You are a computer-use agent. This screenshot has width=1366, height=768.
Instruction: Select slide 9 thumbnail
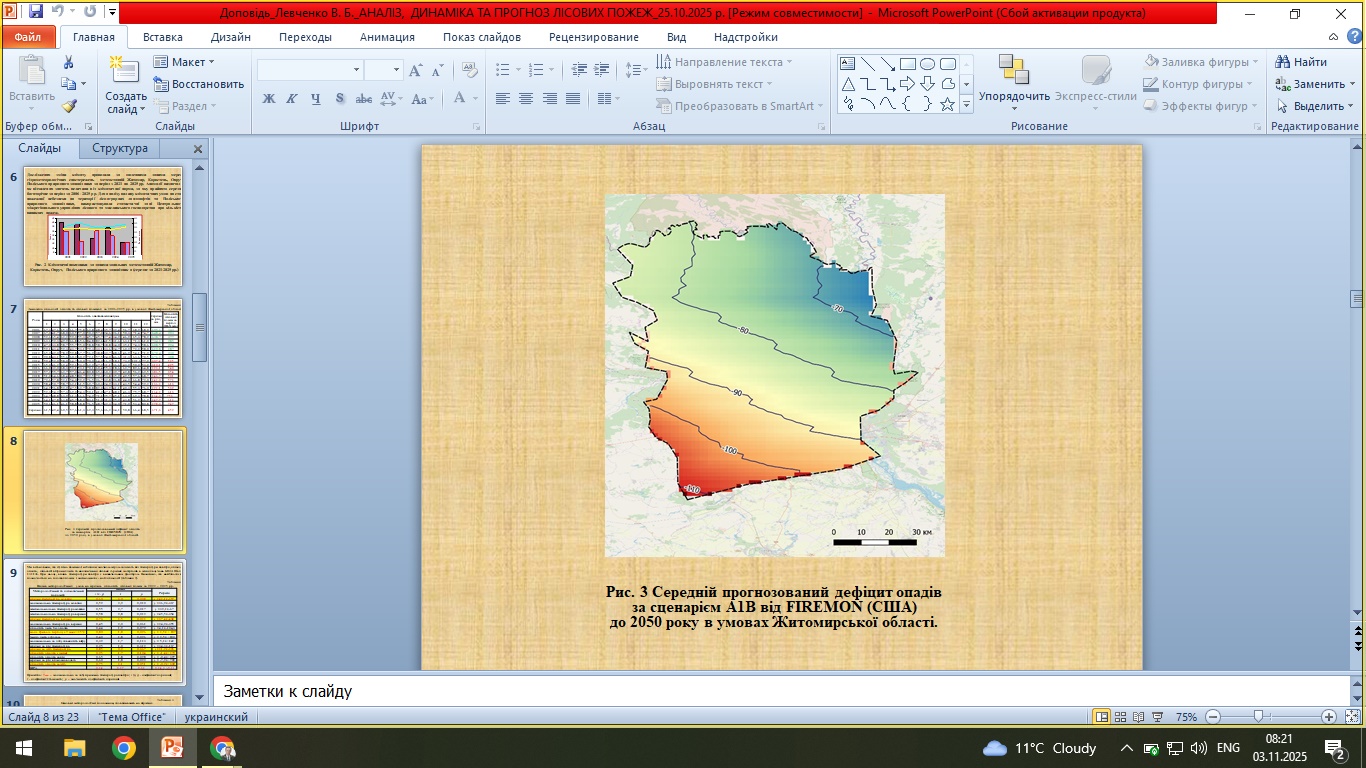coord(104,620)
